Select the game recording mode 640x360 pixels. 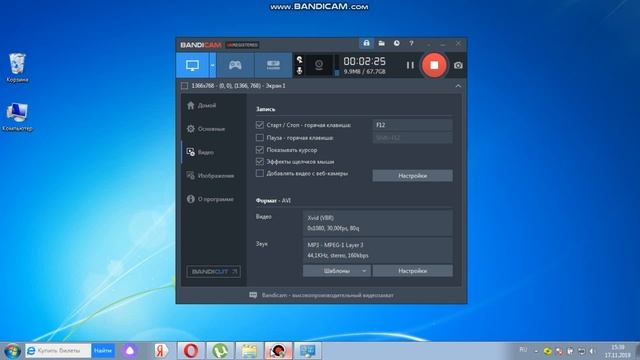pyautogui.click(x=235, y=65)
